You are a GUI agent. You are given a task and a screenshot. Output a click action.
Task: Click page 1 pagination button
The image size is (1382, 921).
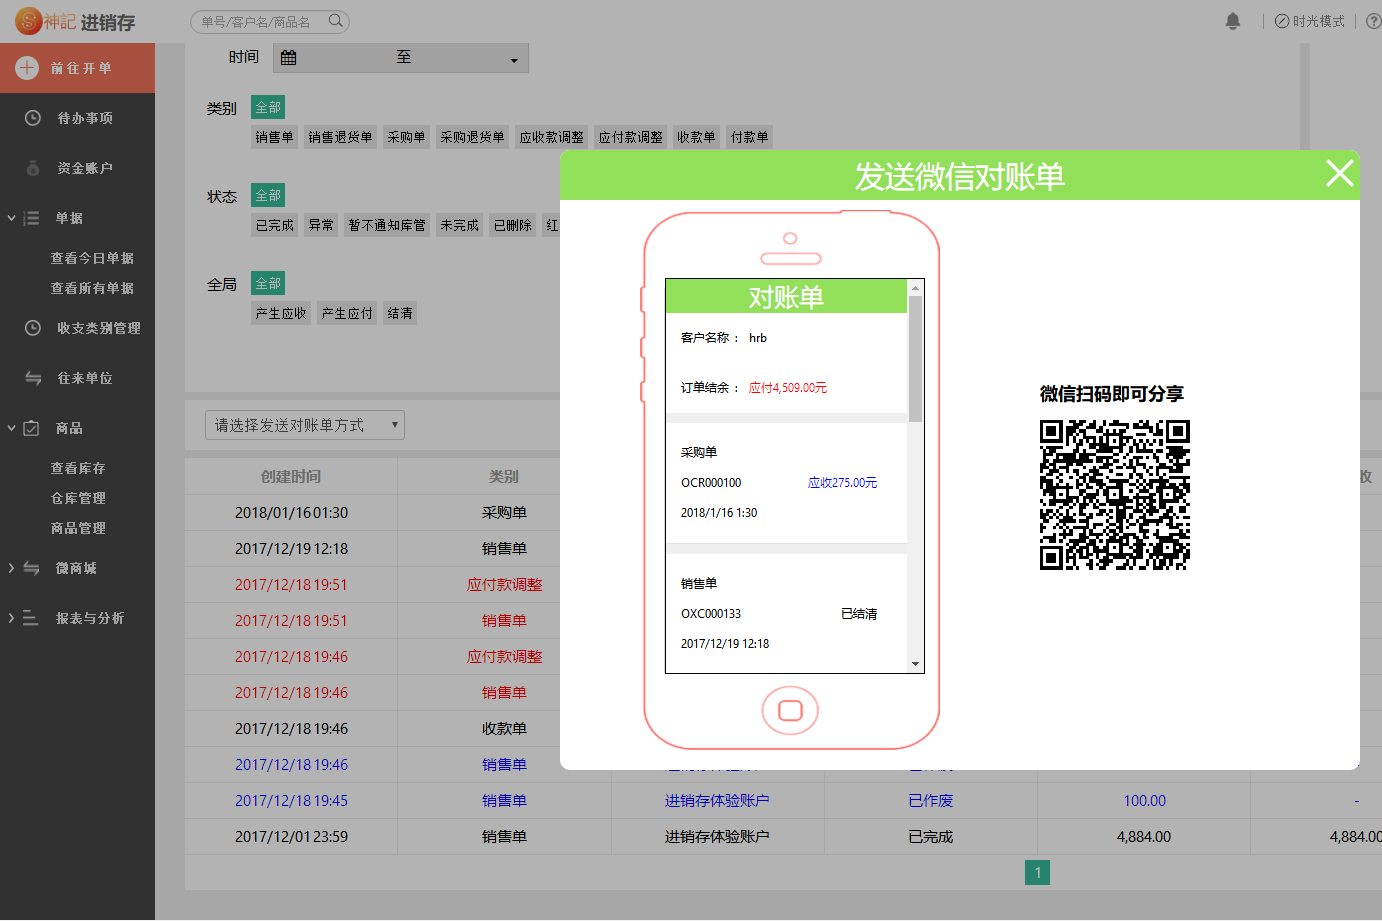[1037, 873]
